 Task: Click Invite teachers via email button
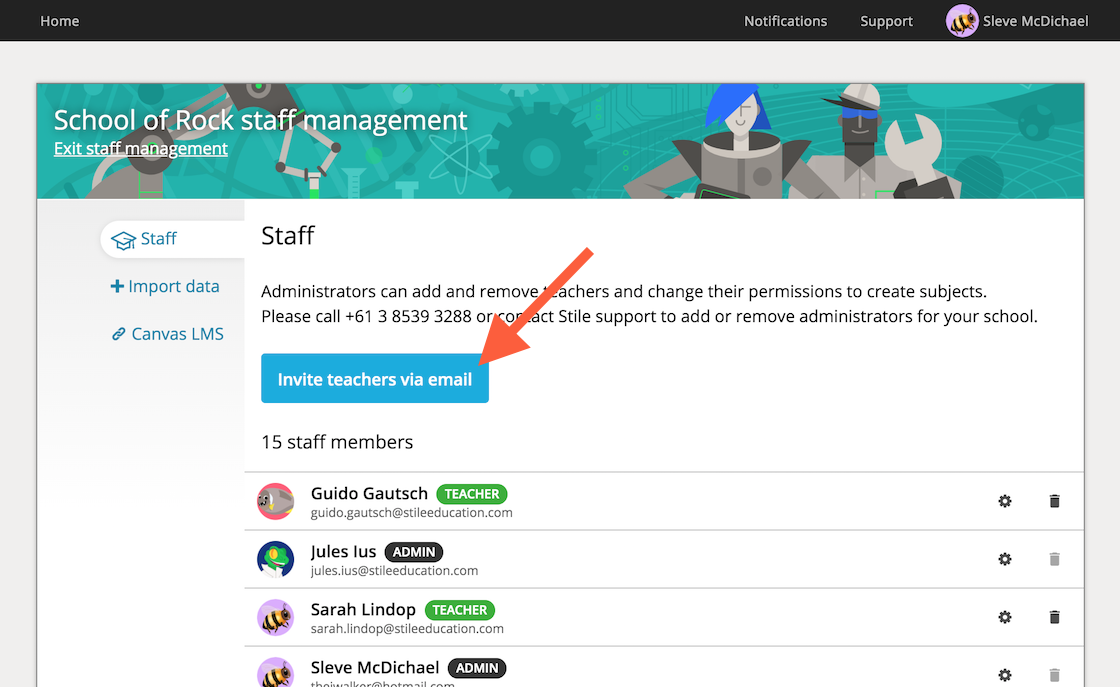(x=375, y=378)
